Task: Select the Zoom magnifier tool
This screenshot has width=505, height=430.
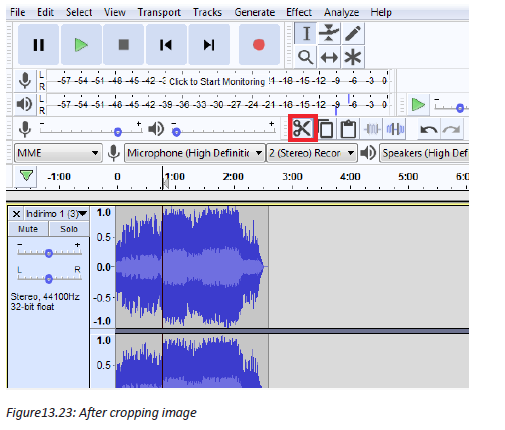Action: click(305, 57)
